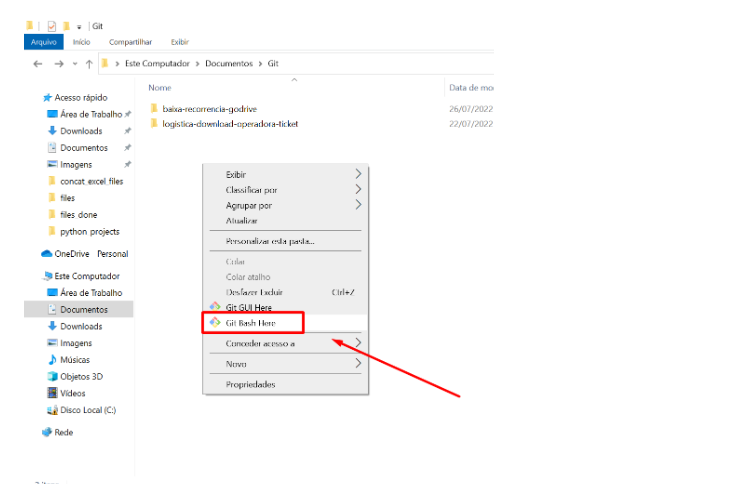
Task: Expand the Novo submenu arrow
Action: 358,364
